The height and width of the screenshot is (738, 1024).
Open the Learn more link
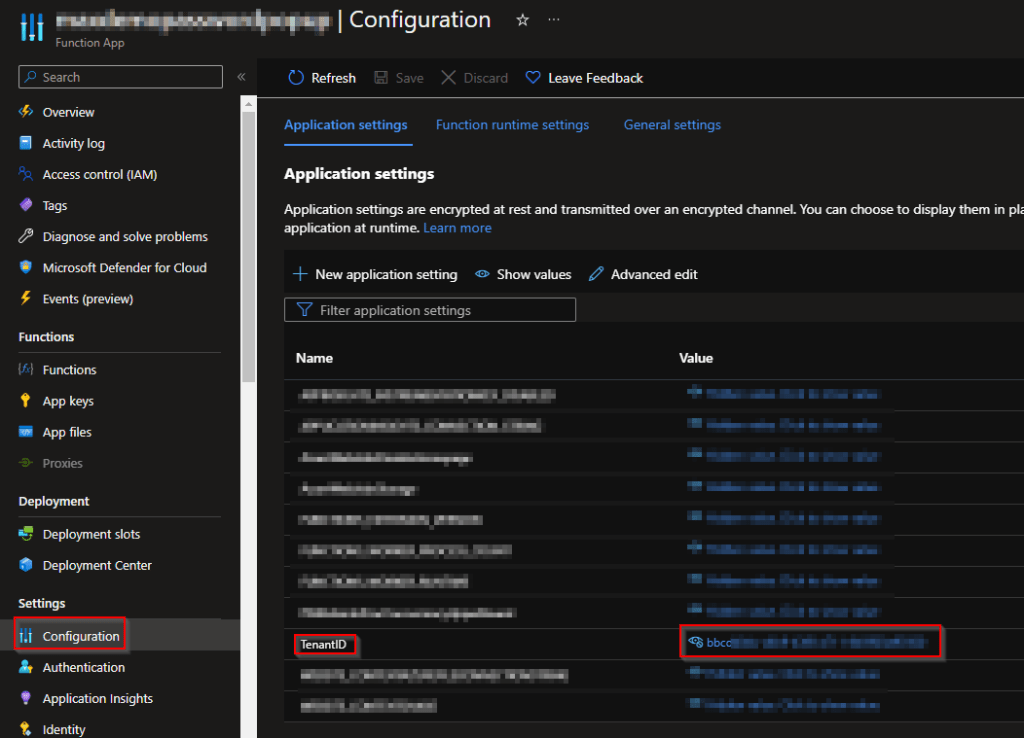click(x=457, y=228)
